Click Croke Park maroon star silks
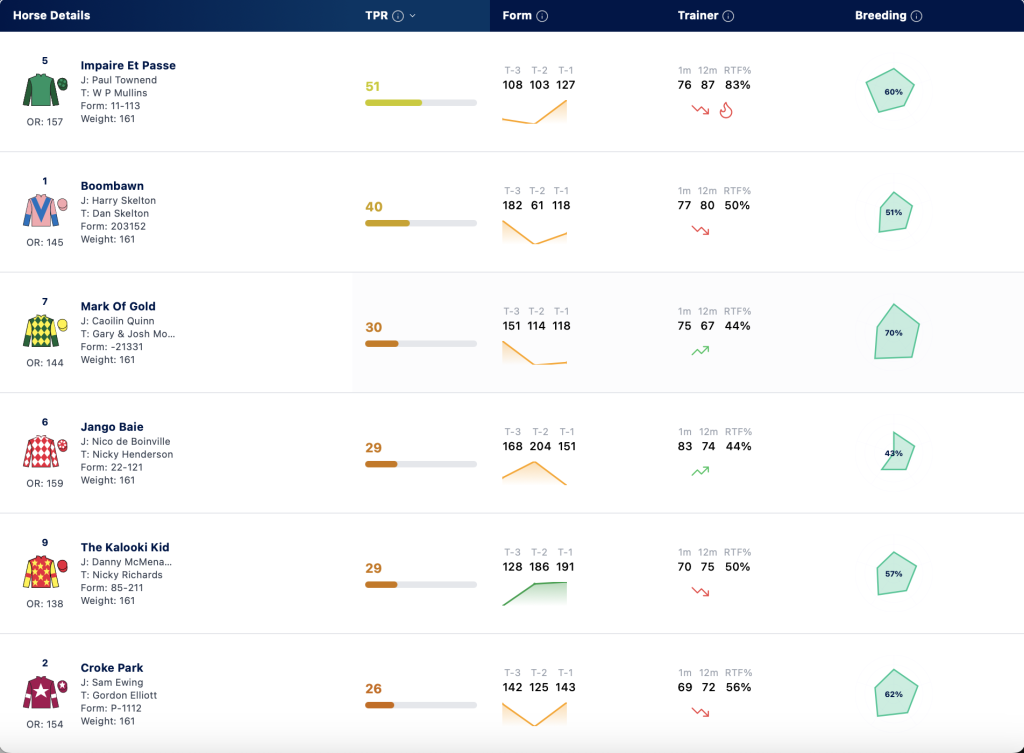Viewport: 1024px width, 753px height. [x=45, y=692]
